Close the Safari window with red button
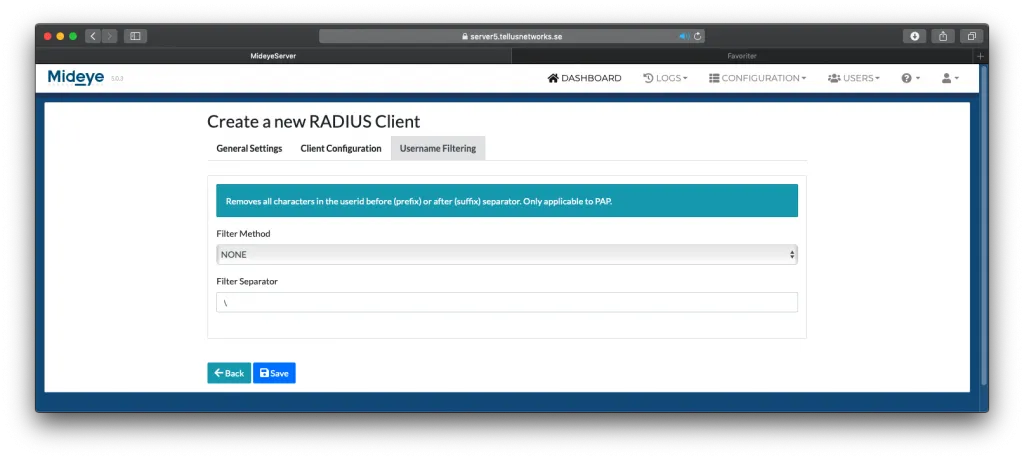1024x459 pixels. [x=48, y=37]
